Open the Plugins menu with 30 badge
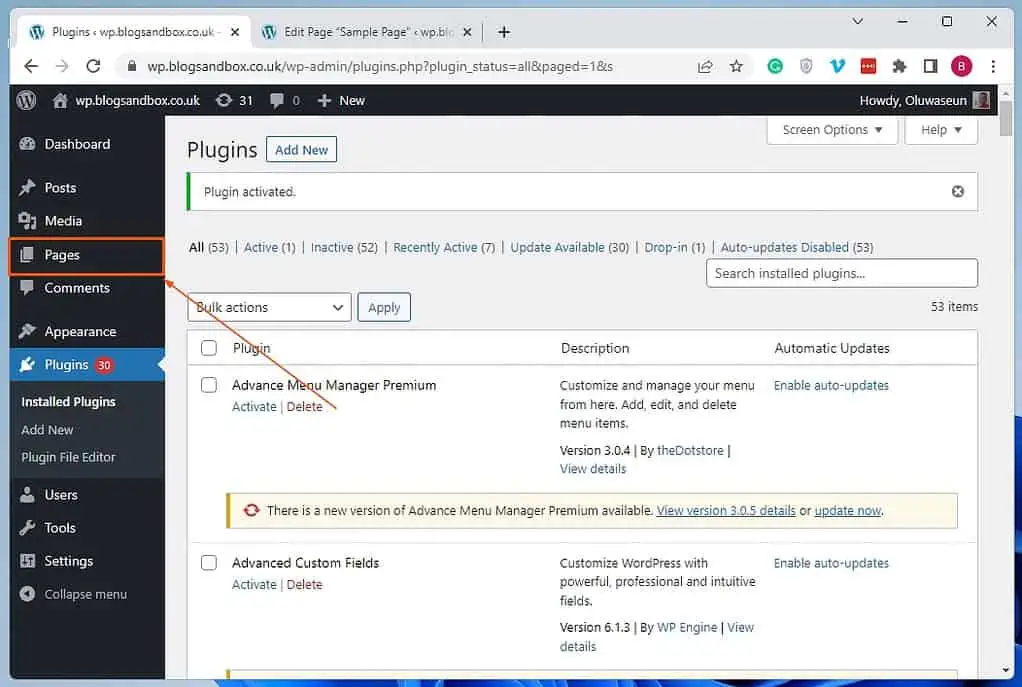The image size is (1022, 687). (87, 365)
